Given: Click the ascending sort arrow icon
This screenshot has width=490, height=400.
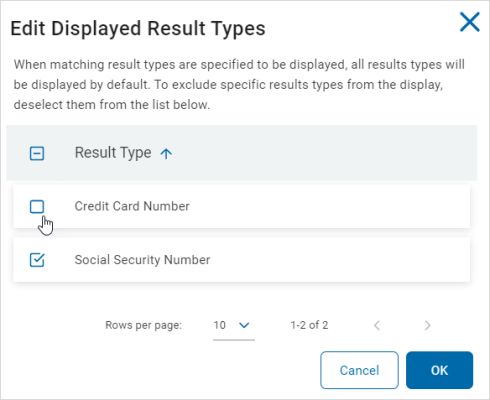Looking at the screenshot, I should pos(166,154).
